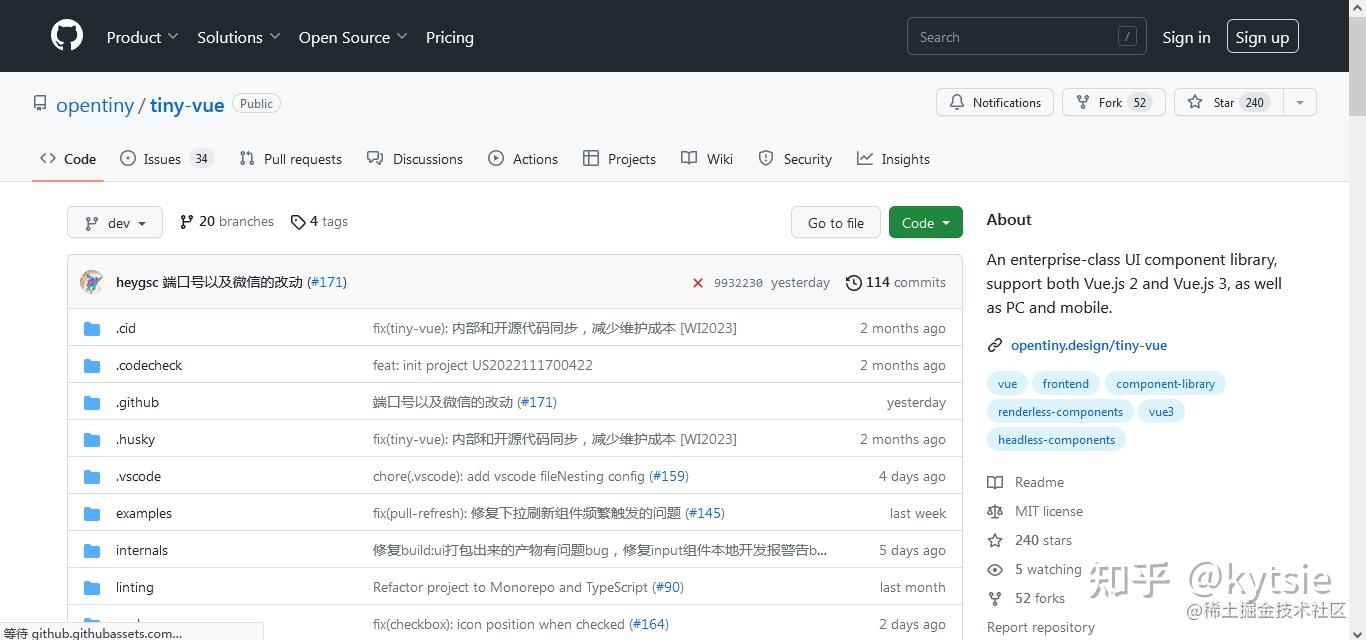Image resolution: width=1366 pixels, height=640 pixels.
Task: Open the dev branch dropdown
Action: 114,222
